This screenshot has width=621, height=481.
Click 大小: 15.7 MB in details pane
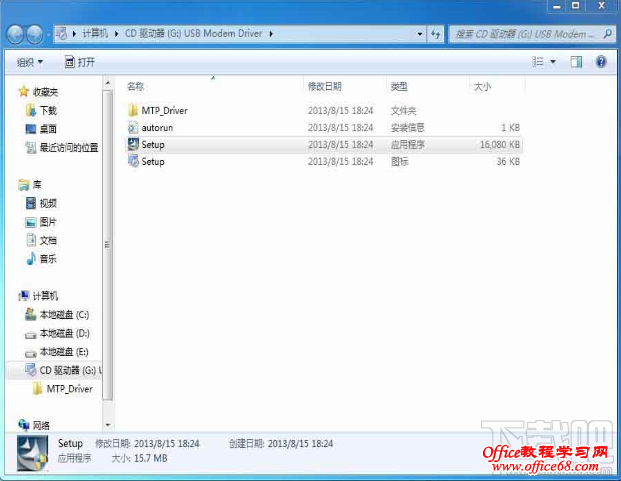tap(139, 458)
